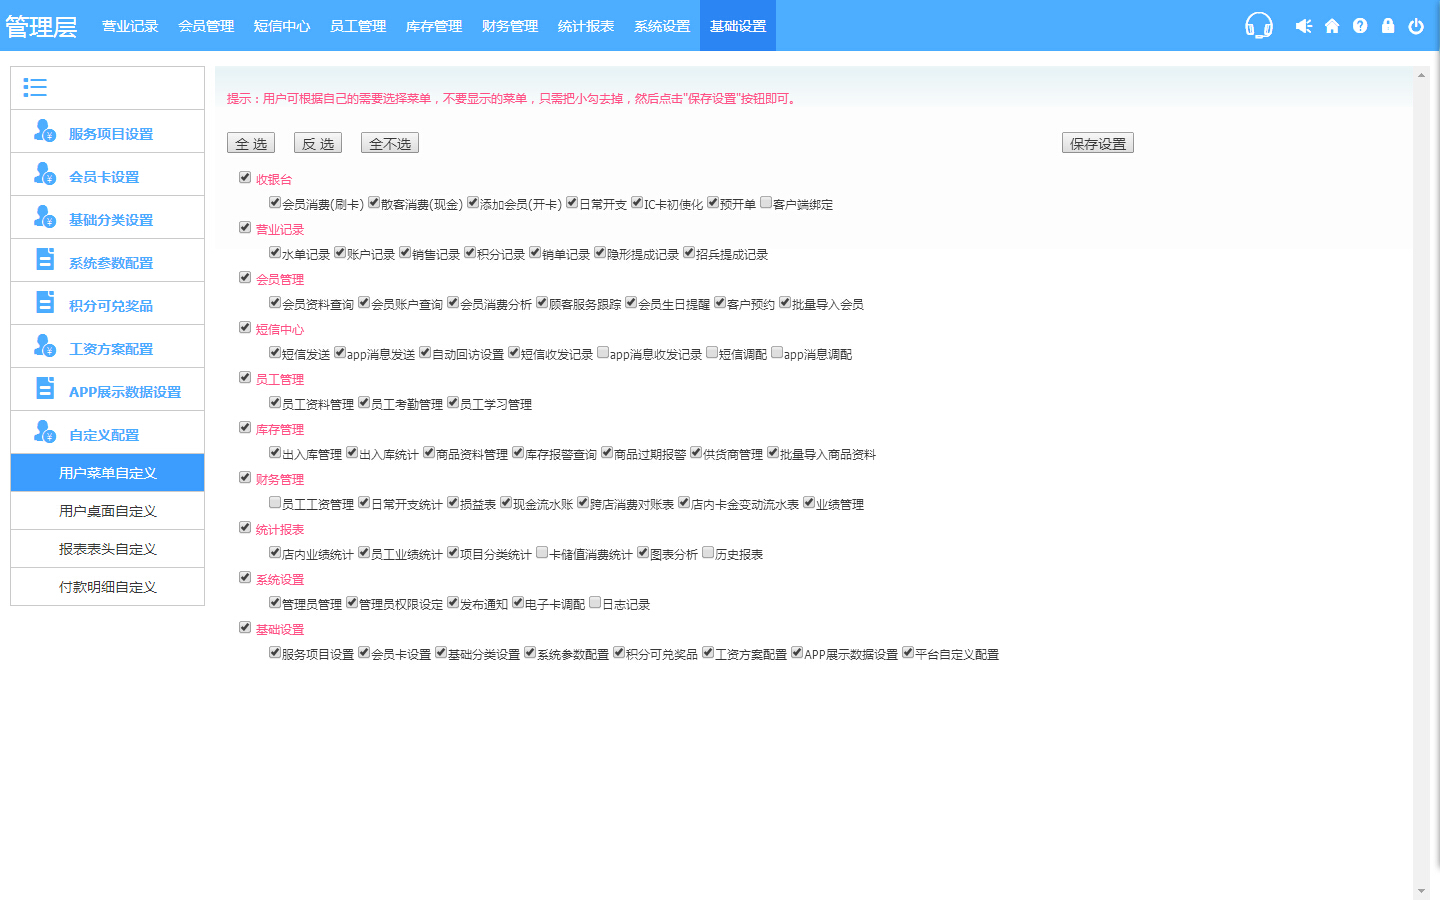Enable the 客户端绑定 checkbox
Image resolution: width=1440 pixels, height=900 pixels.
[x=766, y=203]
